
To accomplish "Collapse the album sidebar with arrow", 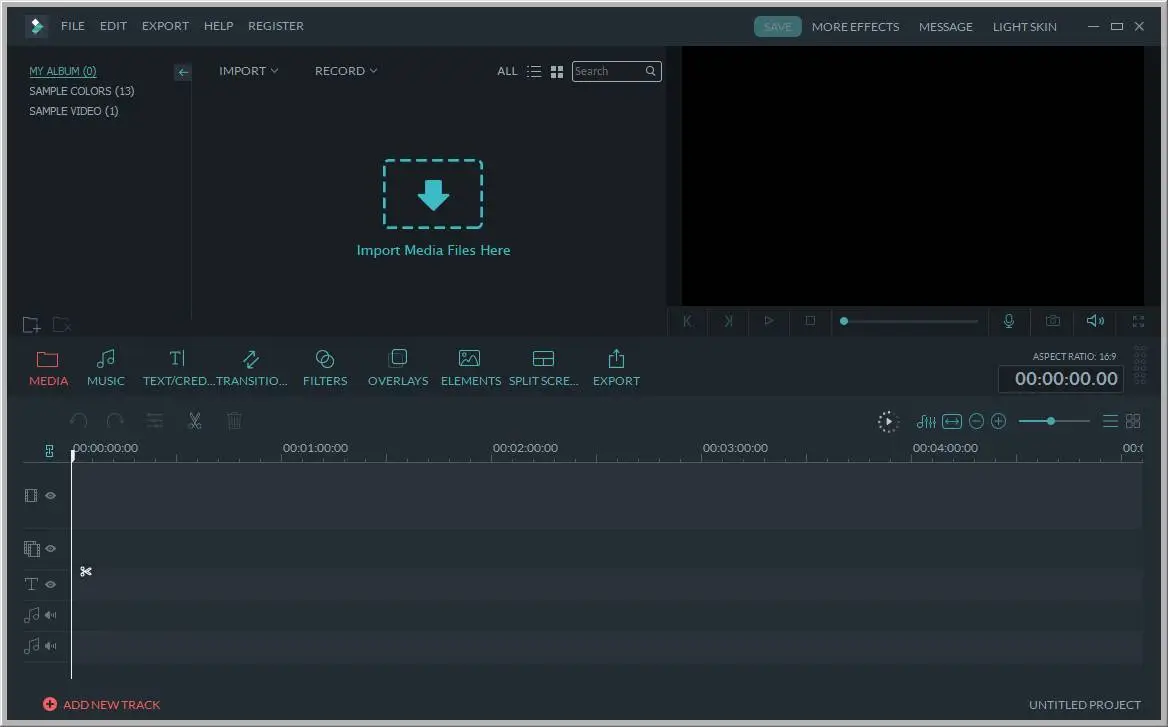I will pyautogui.click(x=182, y=72).
